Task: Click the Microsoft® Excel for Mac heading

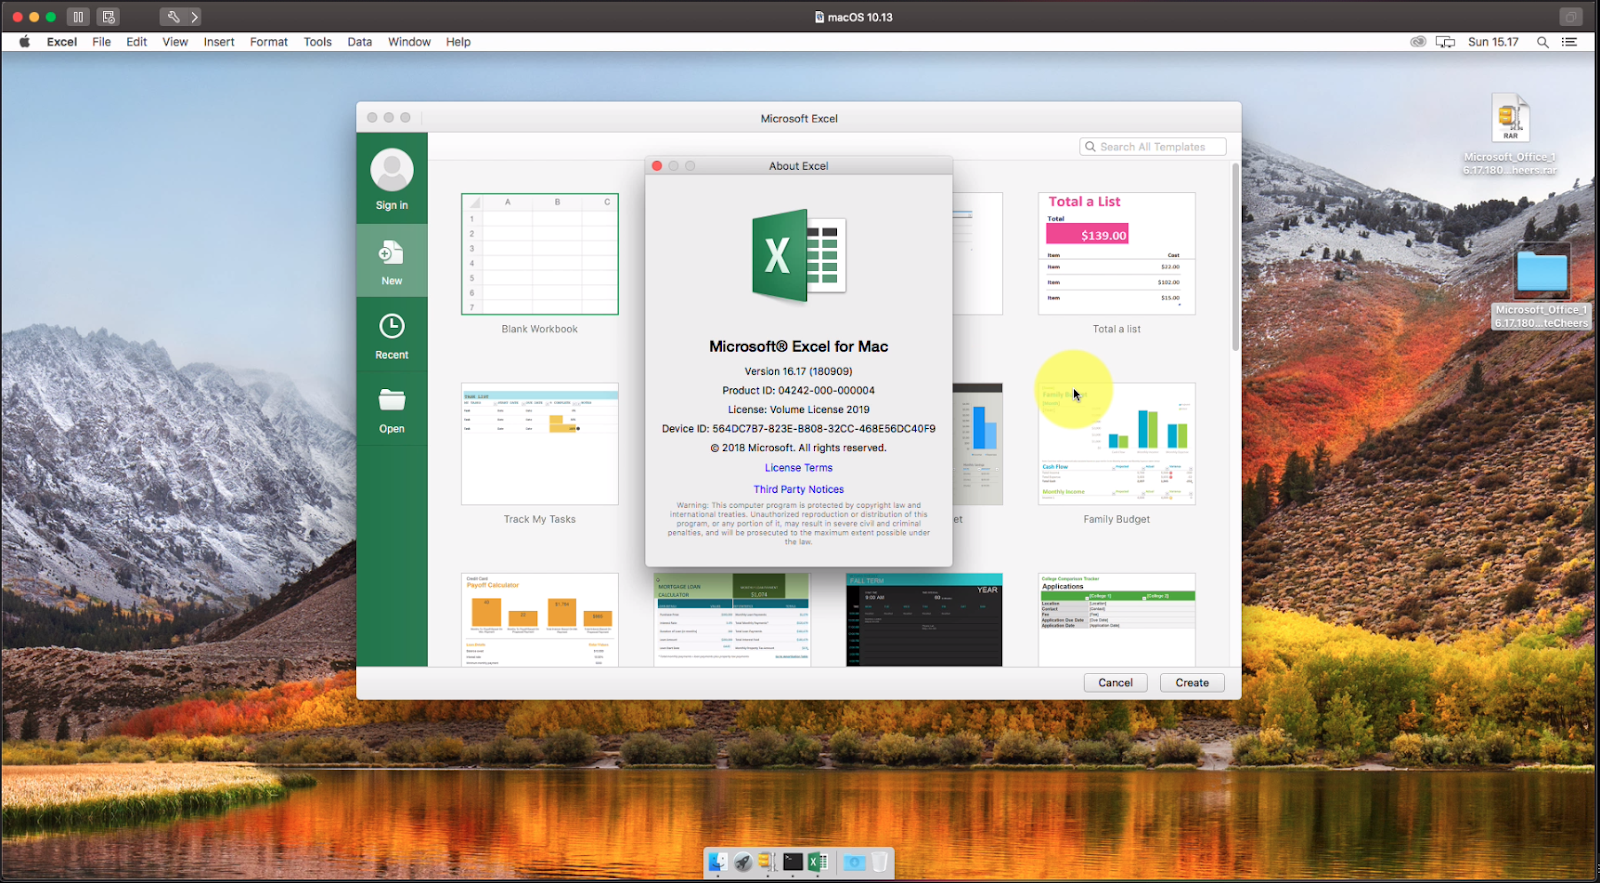Action: pyautogui.click(x=798, y=346)
